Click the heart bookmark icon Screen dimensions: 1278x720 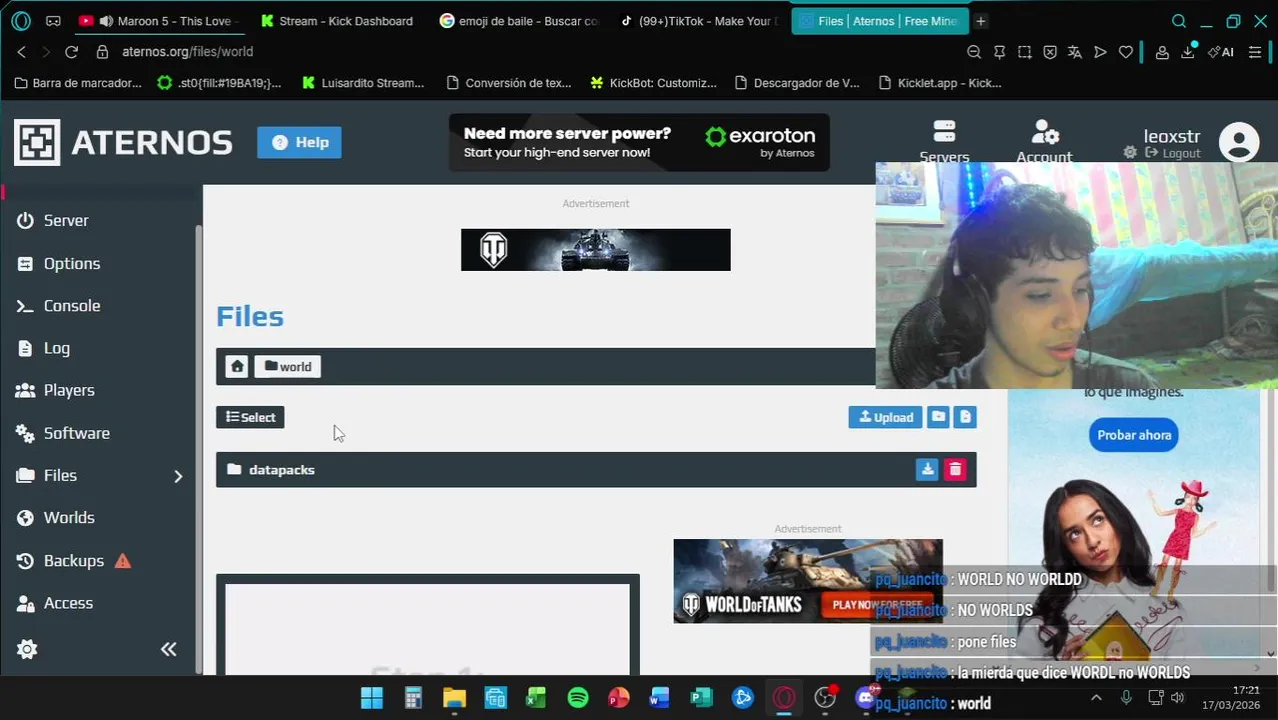coord(1126,52)
